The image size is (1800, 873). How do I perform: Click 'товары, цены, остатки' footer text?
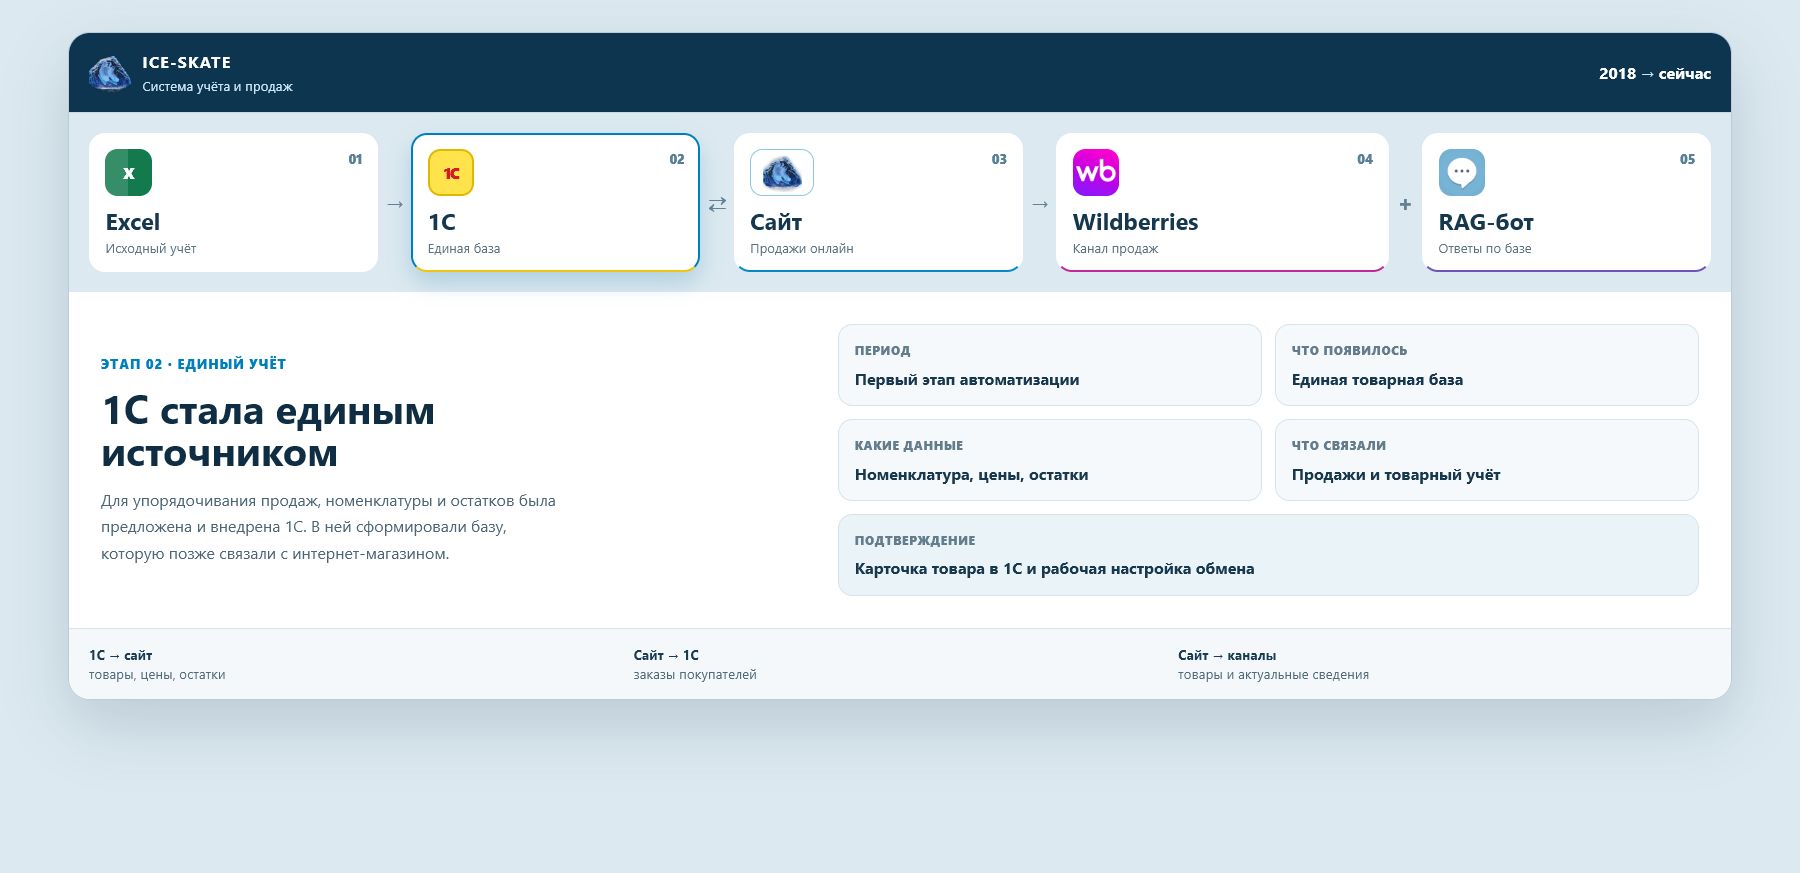(x=157, y=675)
